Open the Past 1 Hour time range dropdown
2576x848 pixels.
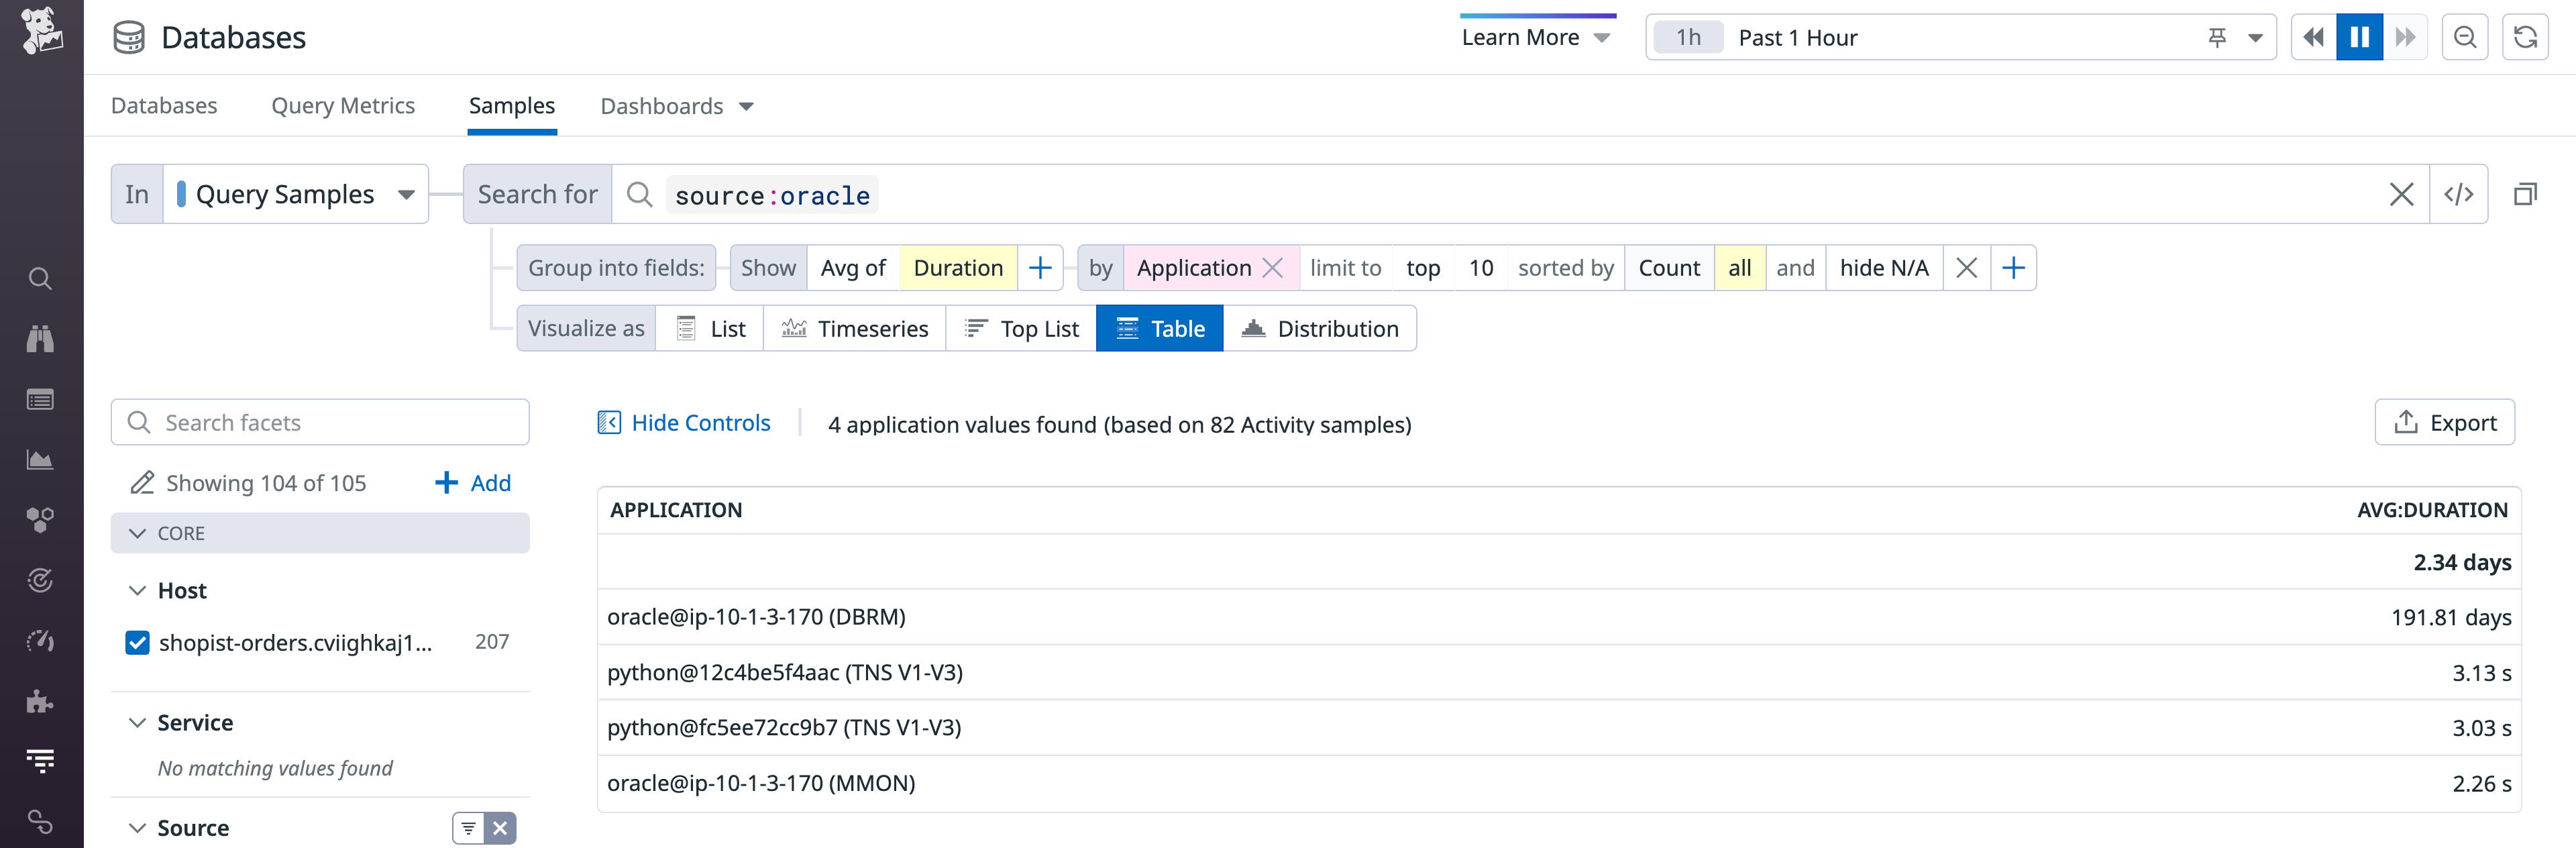point(1797,37)
